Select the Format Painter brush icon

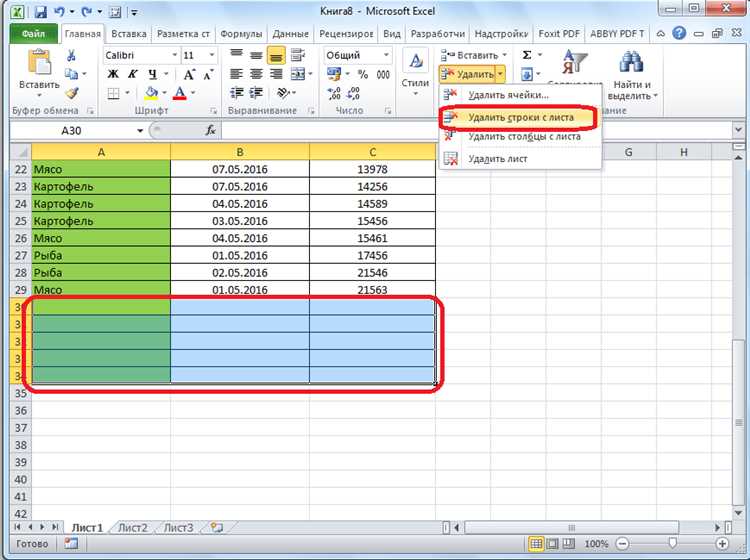(72, 92)
